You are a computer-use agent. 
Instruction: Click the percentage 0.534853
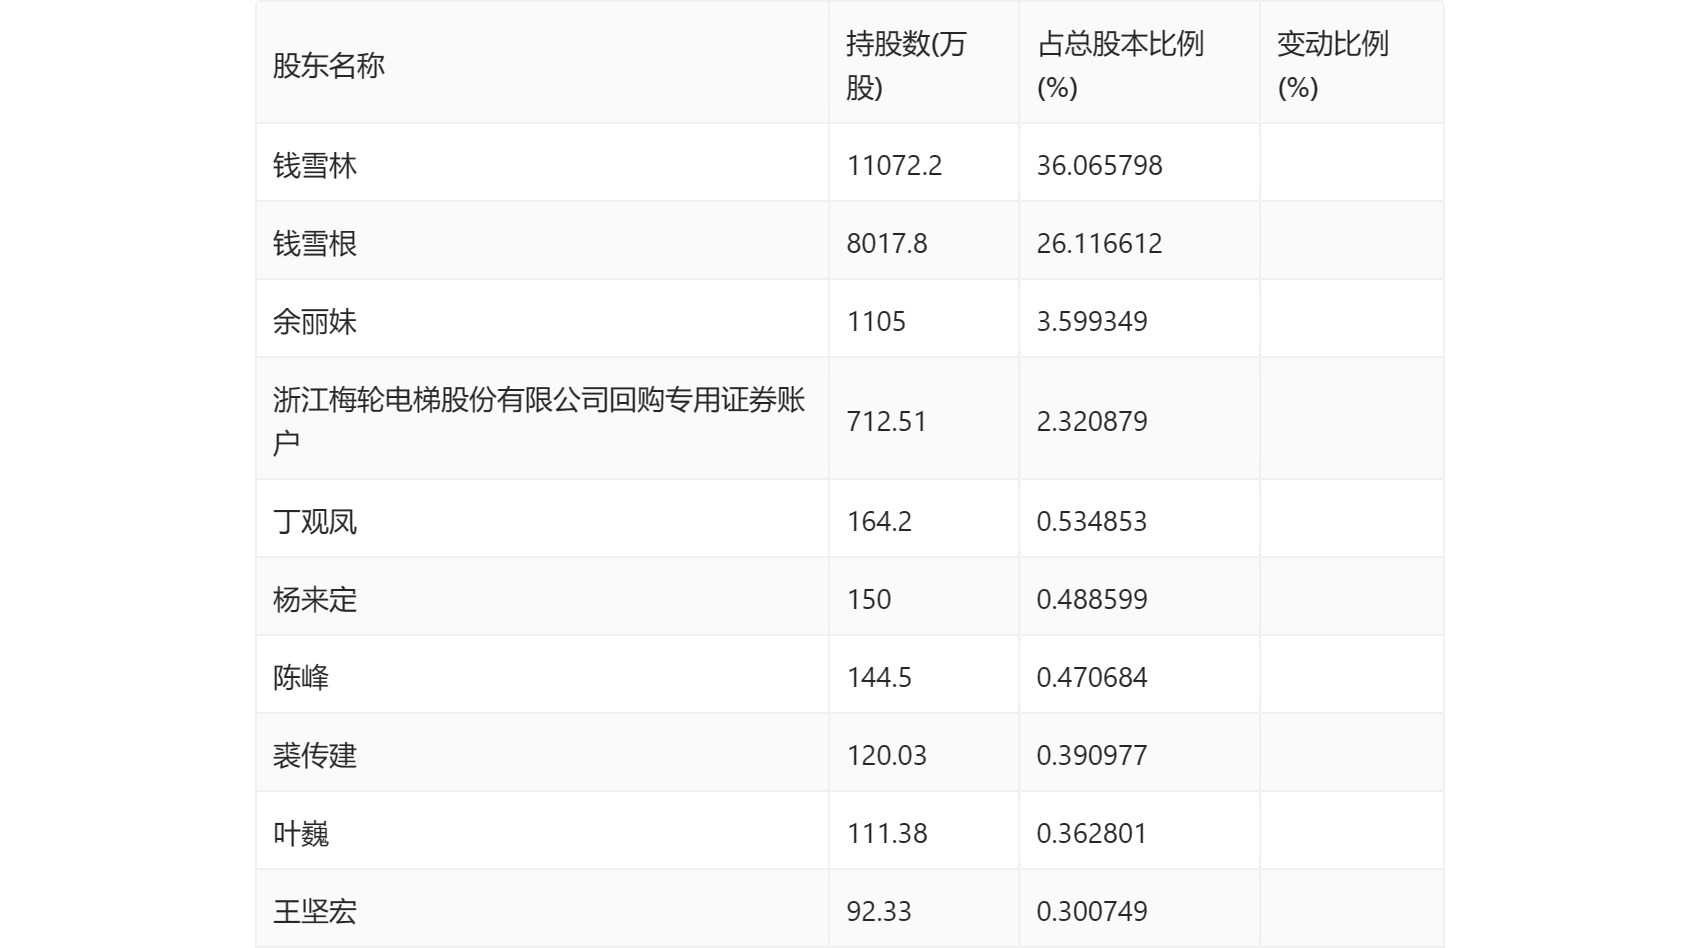1092,521
